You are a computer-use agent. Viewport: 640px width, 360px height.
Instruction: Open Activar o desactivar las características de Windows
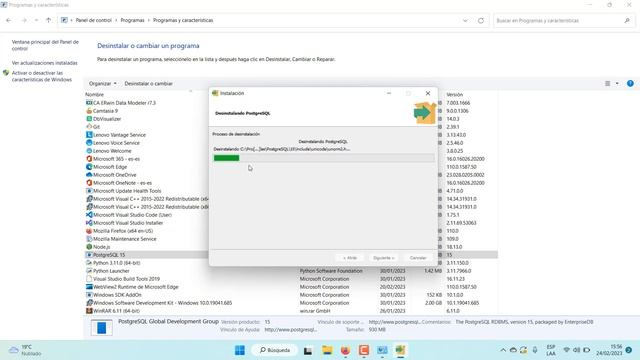pyautogui.click(x=42, y=76)
